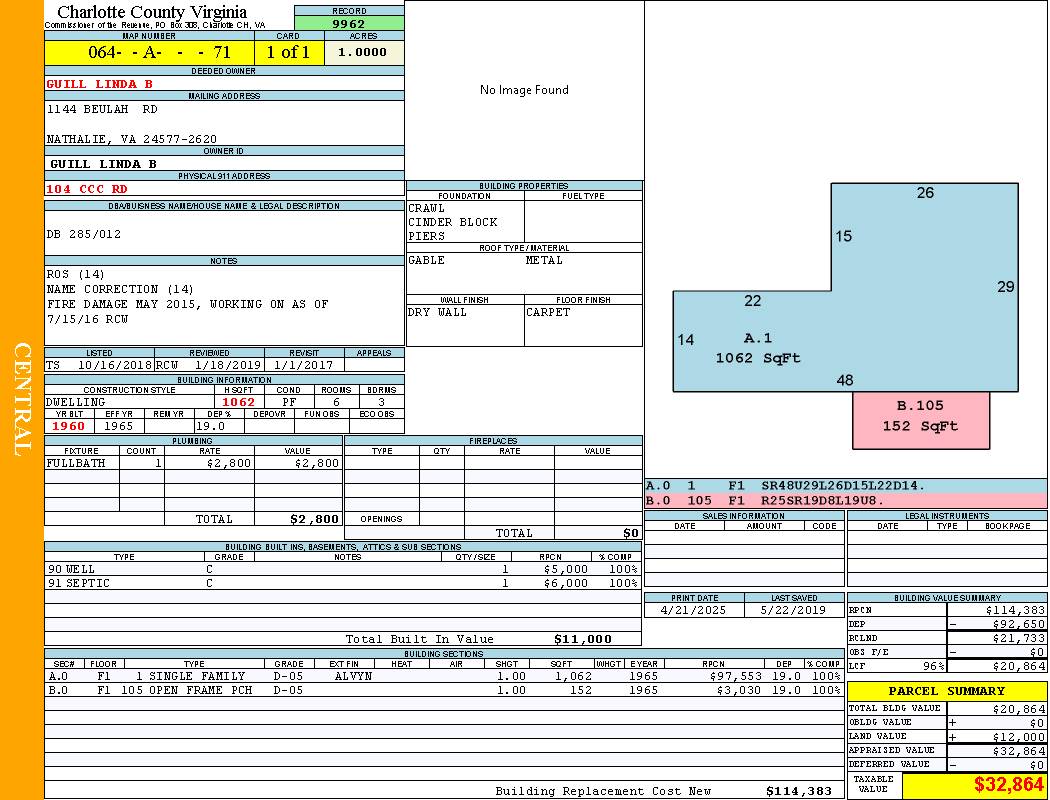The height and width of the screenshot is (800, 1050).
Task: Click the year built value 1960
Action: tap(69, 426)
